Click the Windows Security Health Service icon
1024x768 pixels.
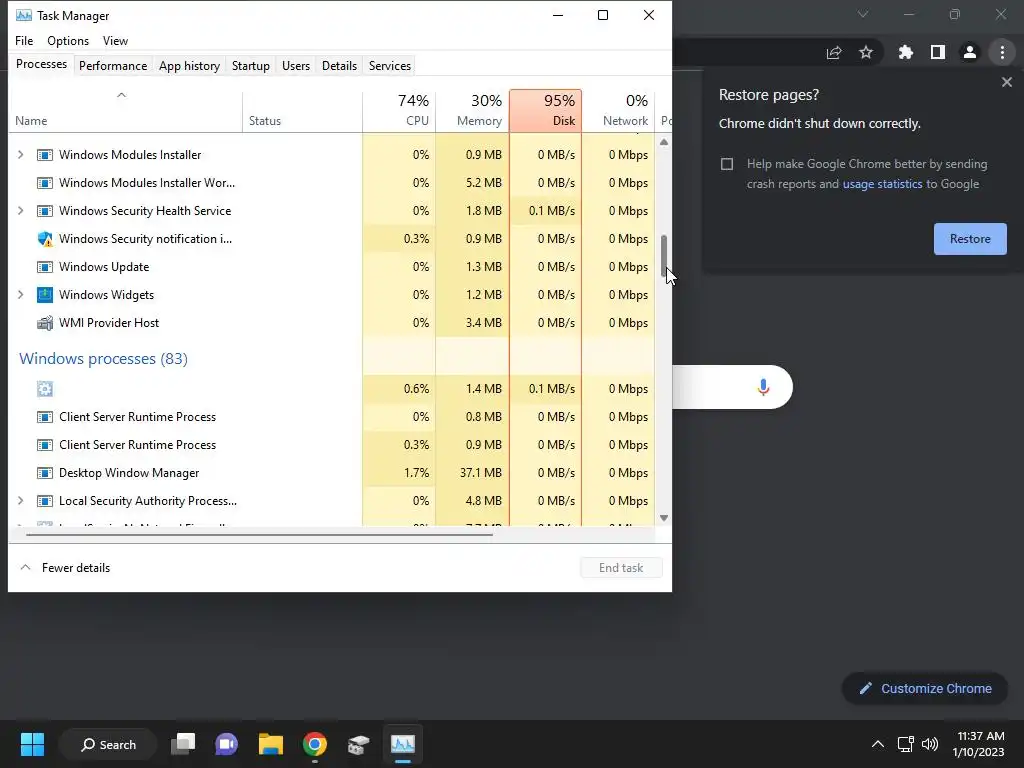[44, 211]
